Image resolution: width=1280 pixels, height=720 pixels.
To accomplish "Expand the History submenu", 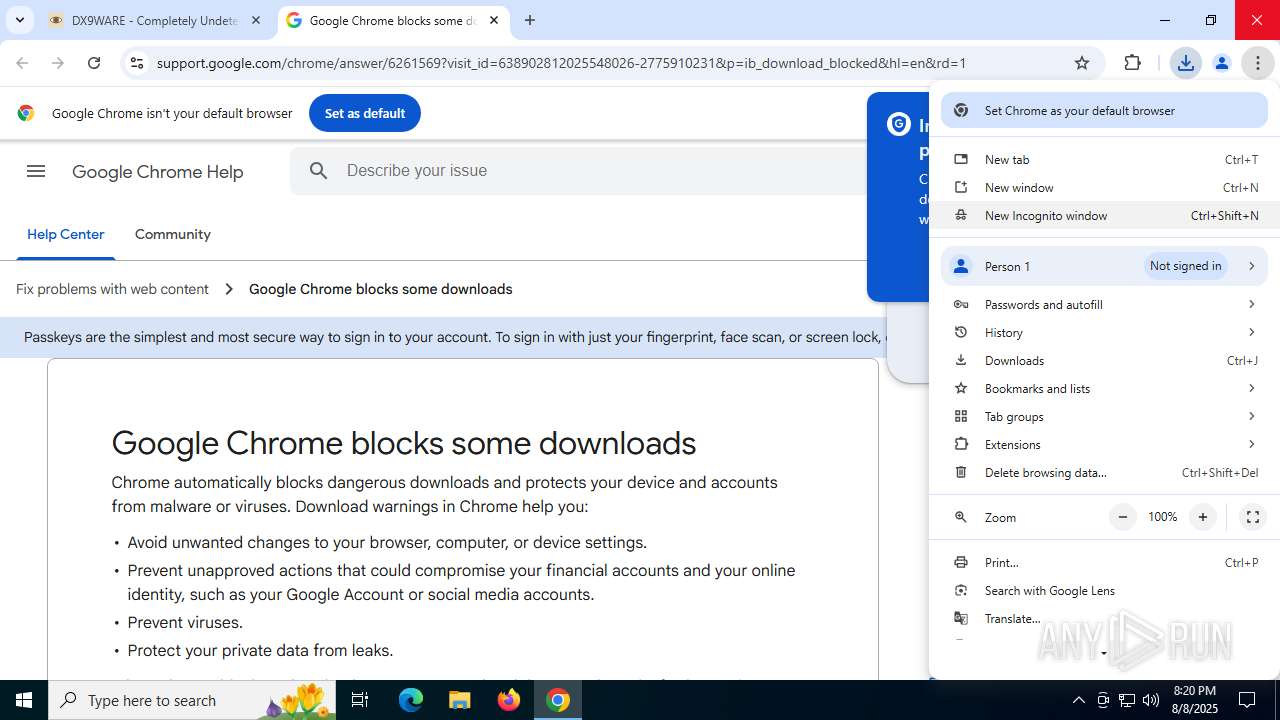I will pyautogui.click(x=1104, y=333).
